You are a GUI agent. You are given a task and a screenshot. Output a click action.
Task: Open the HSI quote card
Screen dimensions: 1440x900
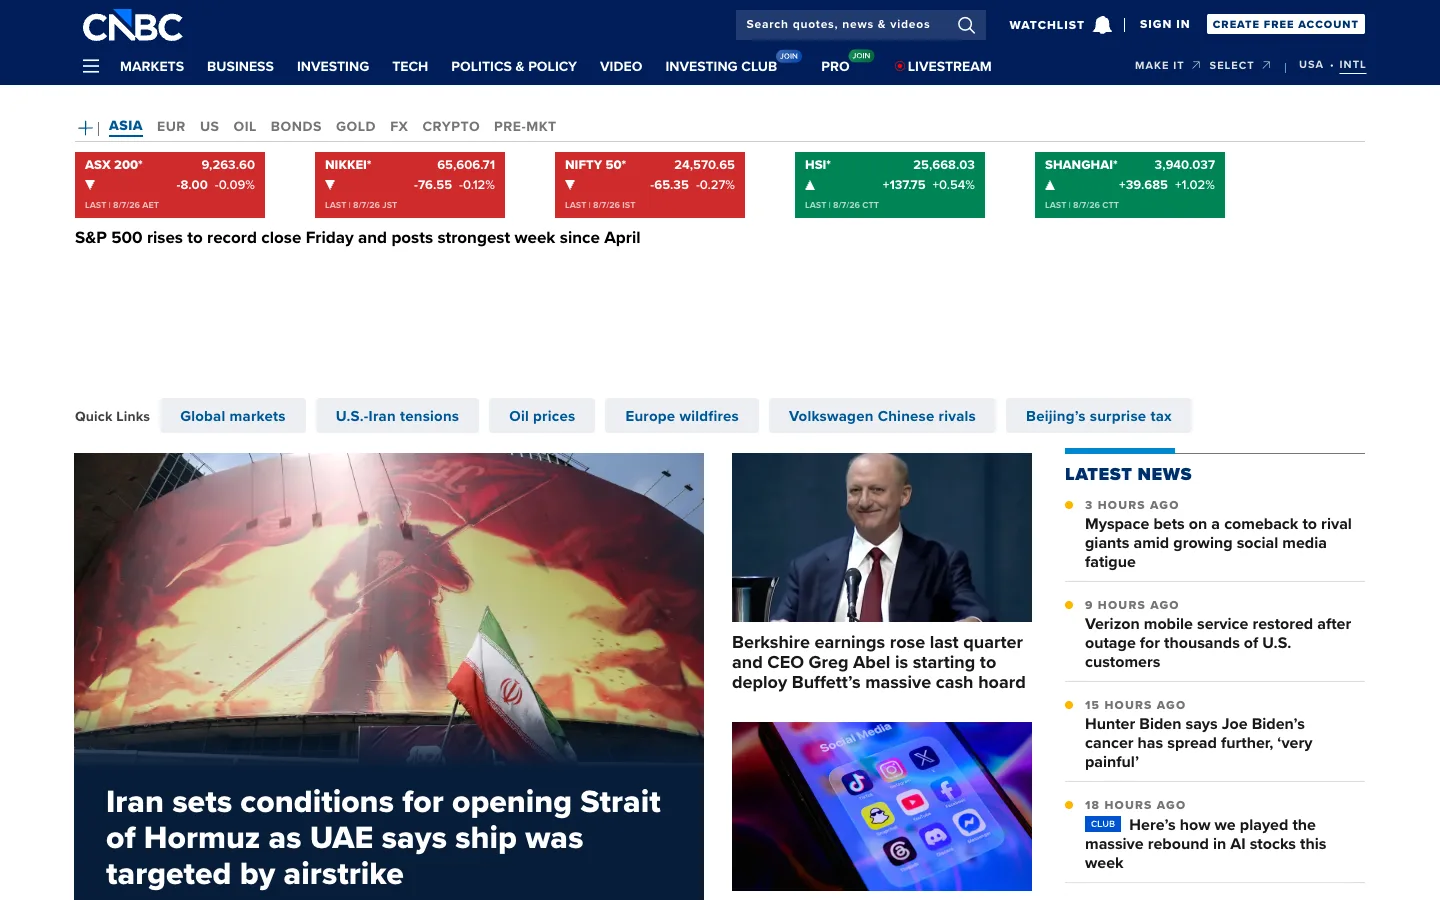point(890,185)
